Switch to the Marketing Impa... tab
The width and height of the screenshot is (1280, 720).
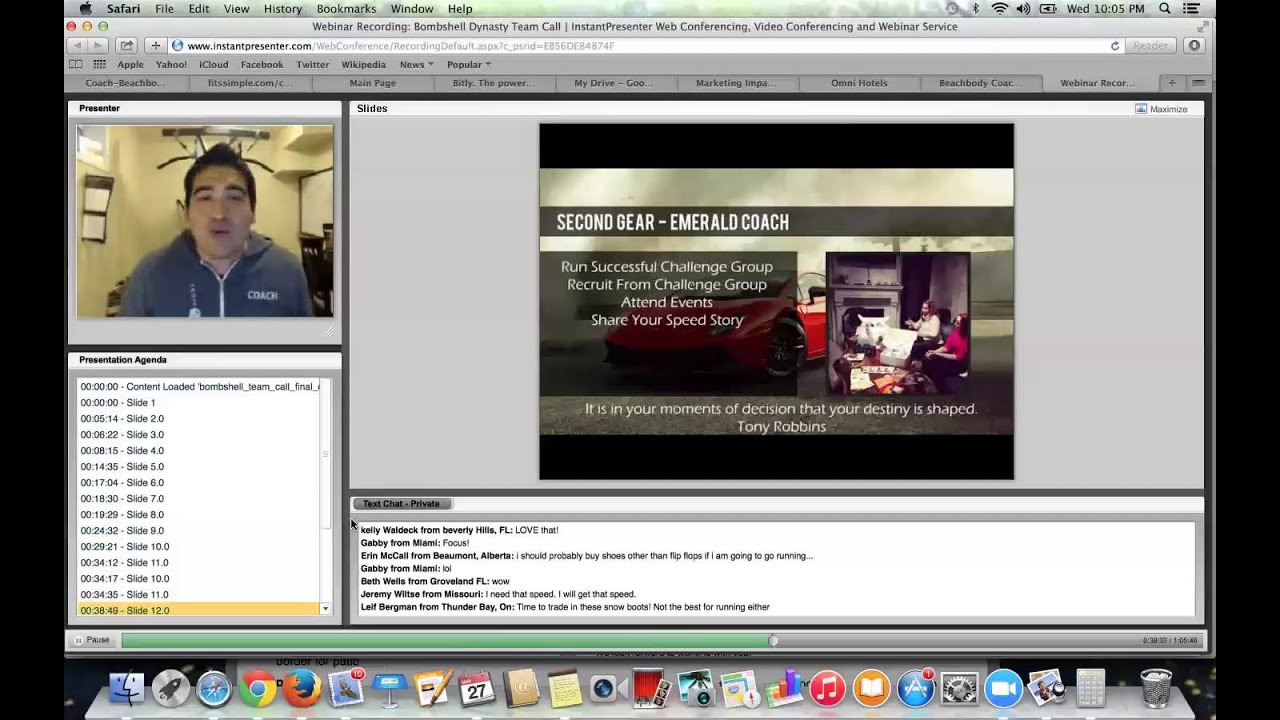(736, 83)
